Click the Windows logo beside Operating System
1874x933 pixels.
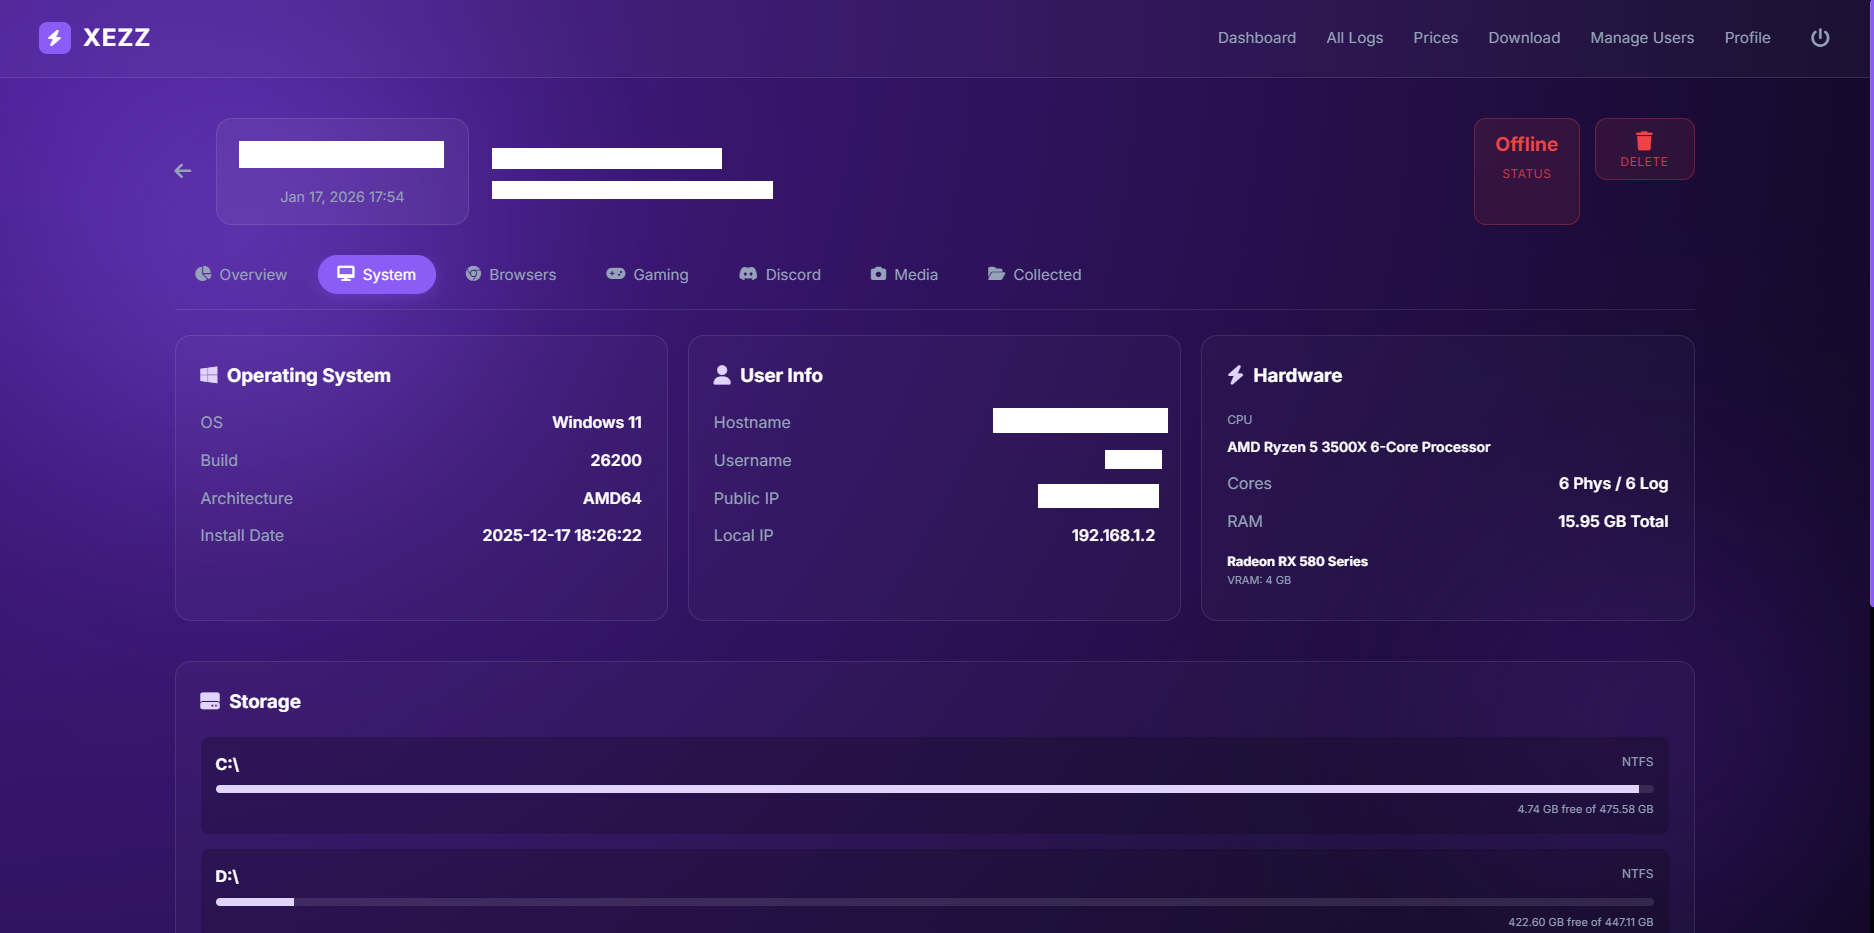(209, 375)
